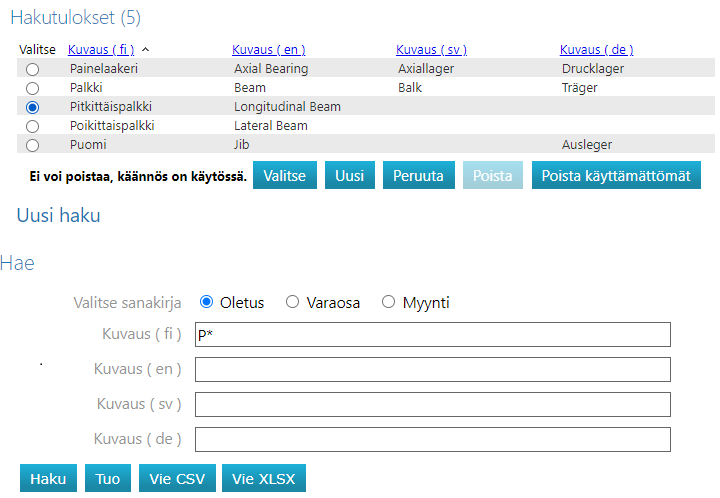Click the Haku search button
This screenshot has width=720, height=498.
[48, 479]
